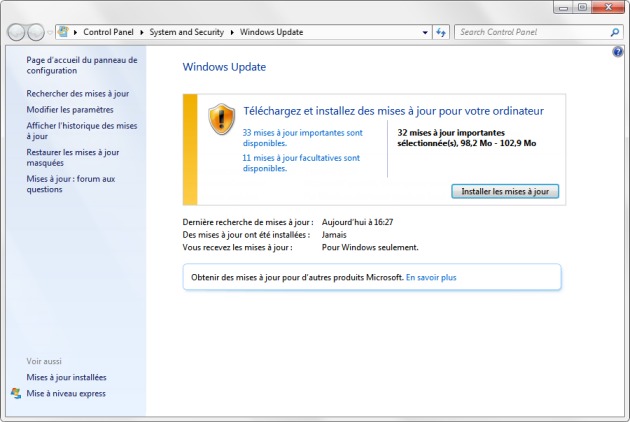Click the 32 mises à jour importantes sélectionnée(s) text

466,138
